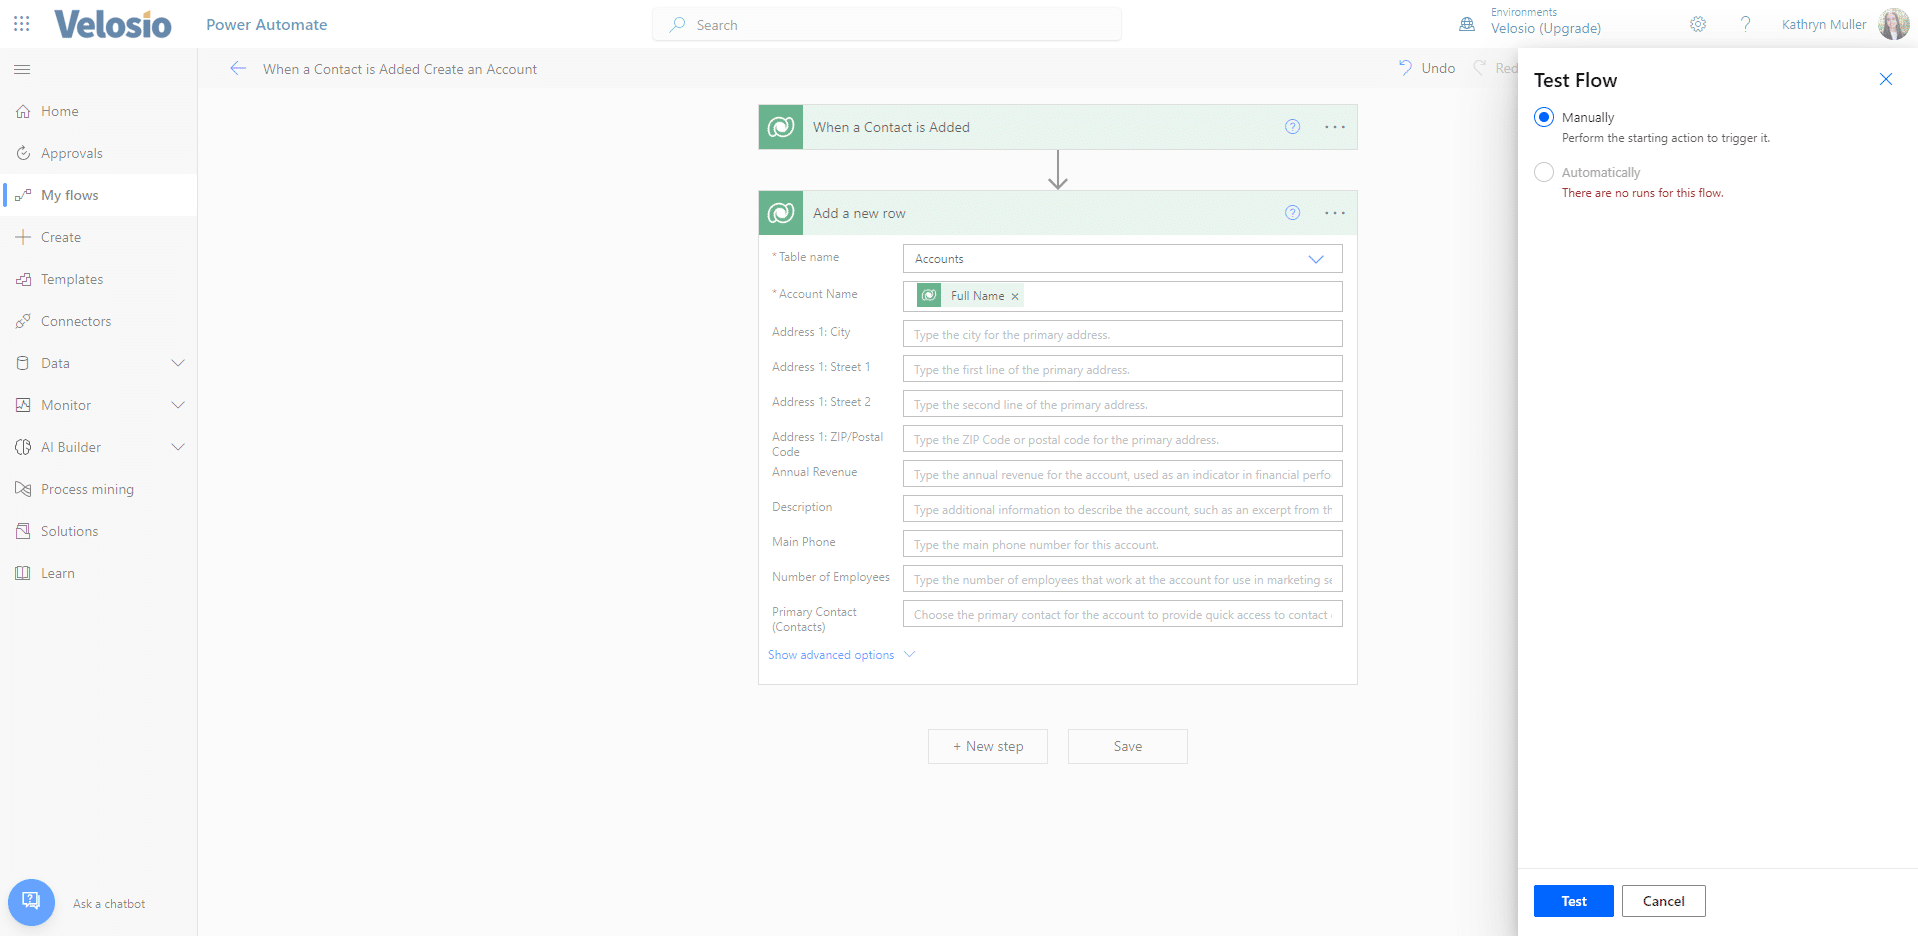The image size is (1918, 936).
Task: Save the flow
Action: pyautogui.click(x=1126, y=746)
